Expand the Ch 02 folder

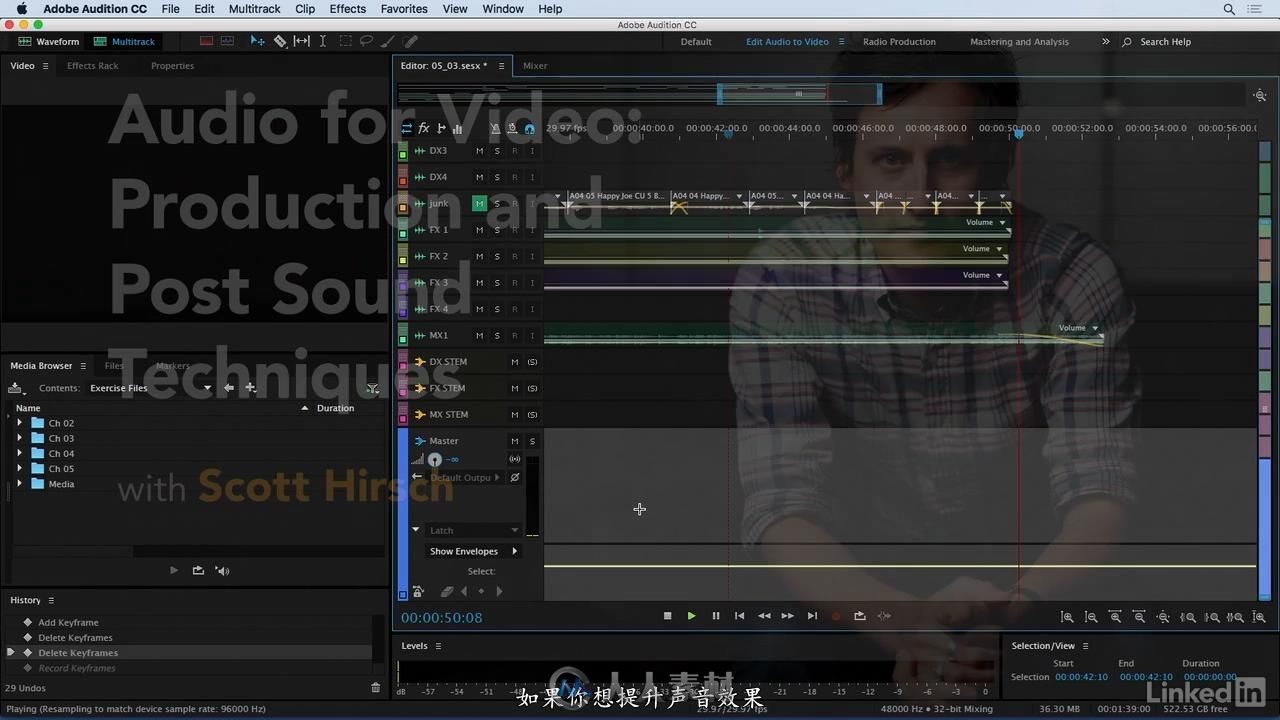tap(19, 423)
